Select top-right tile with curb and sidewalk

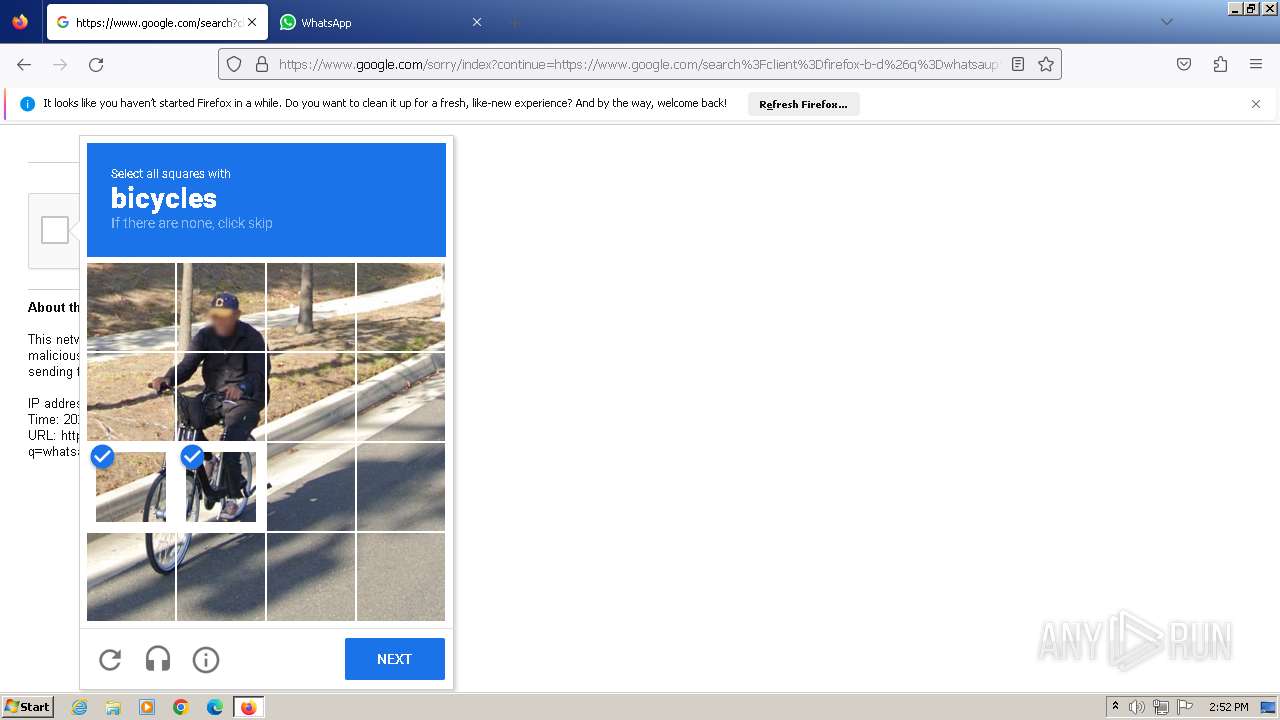click(x=401, y=307)
